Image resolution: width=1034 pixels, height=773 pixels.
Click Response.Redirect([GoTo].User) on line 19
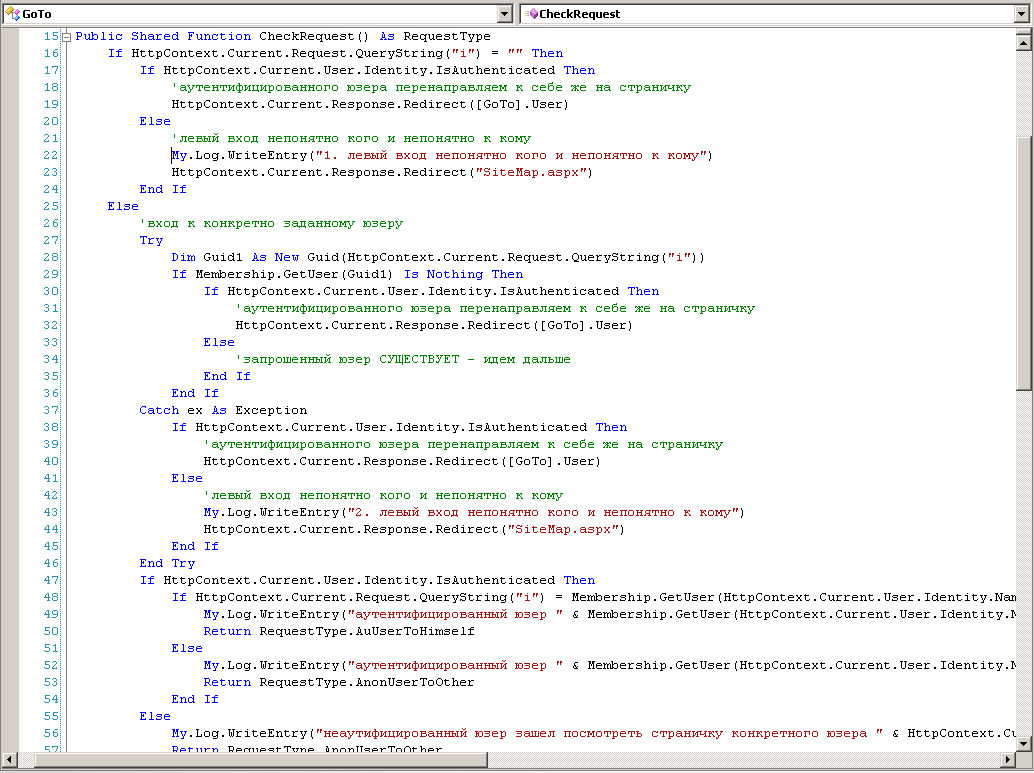[x=450, y=104]
